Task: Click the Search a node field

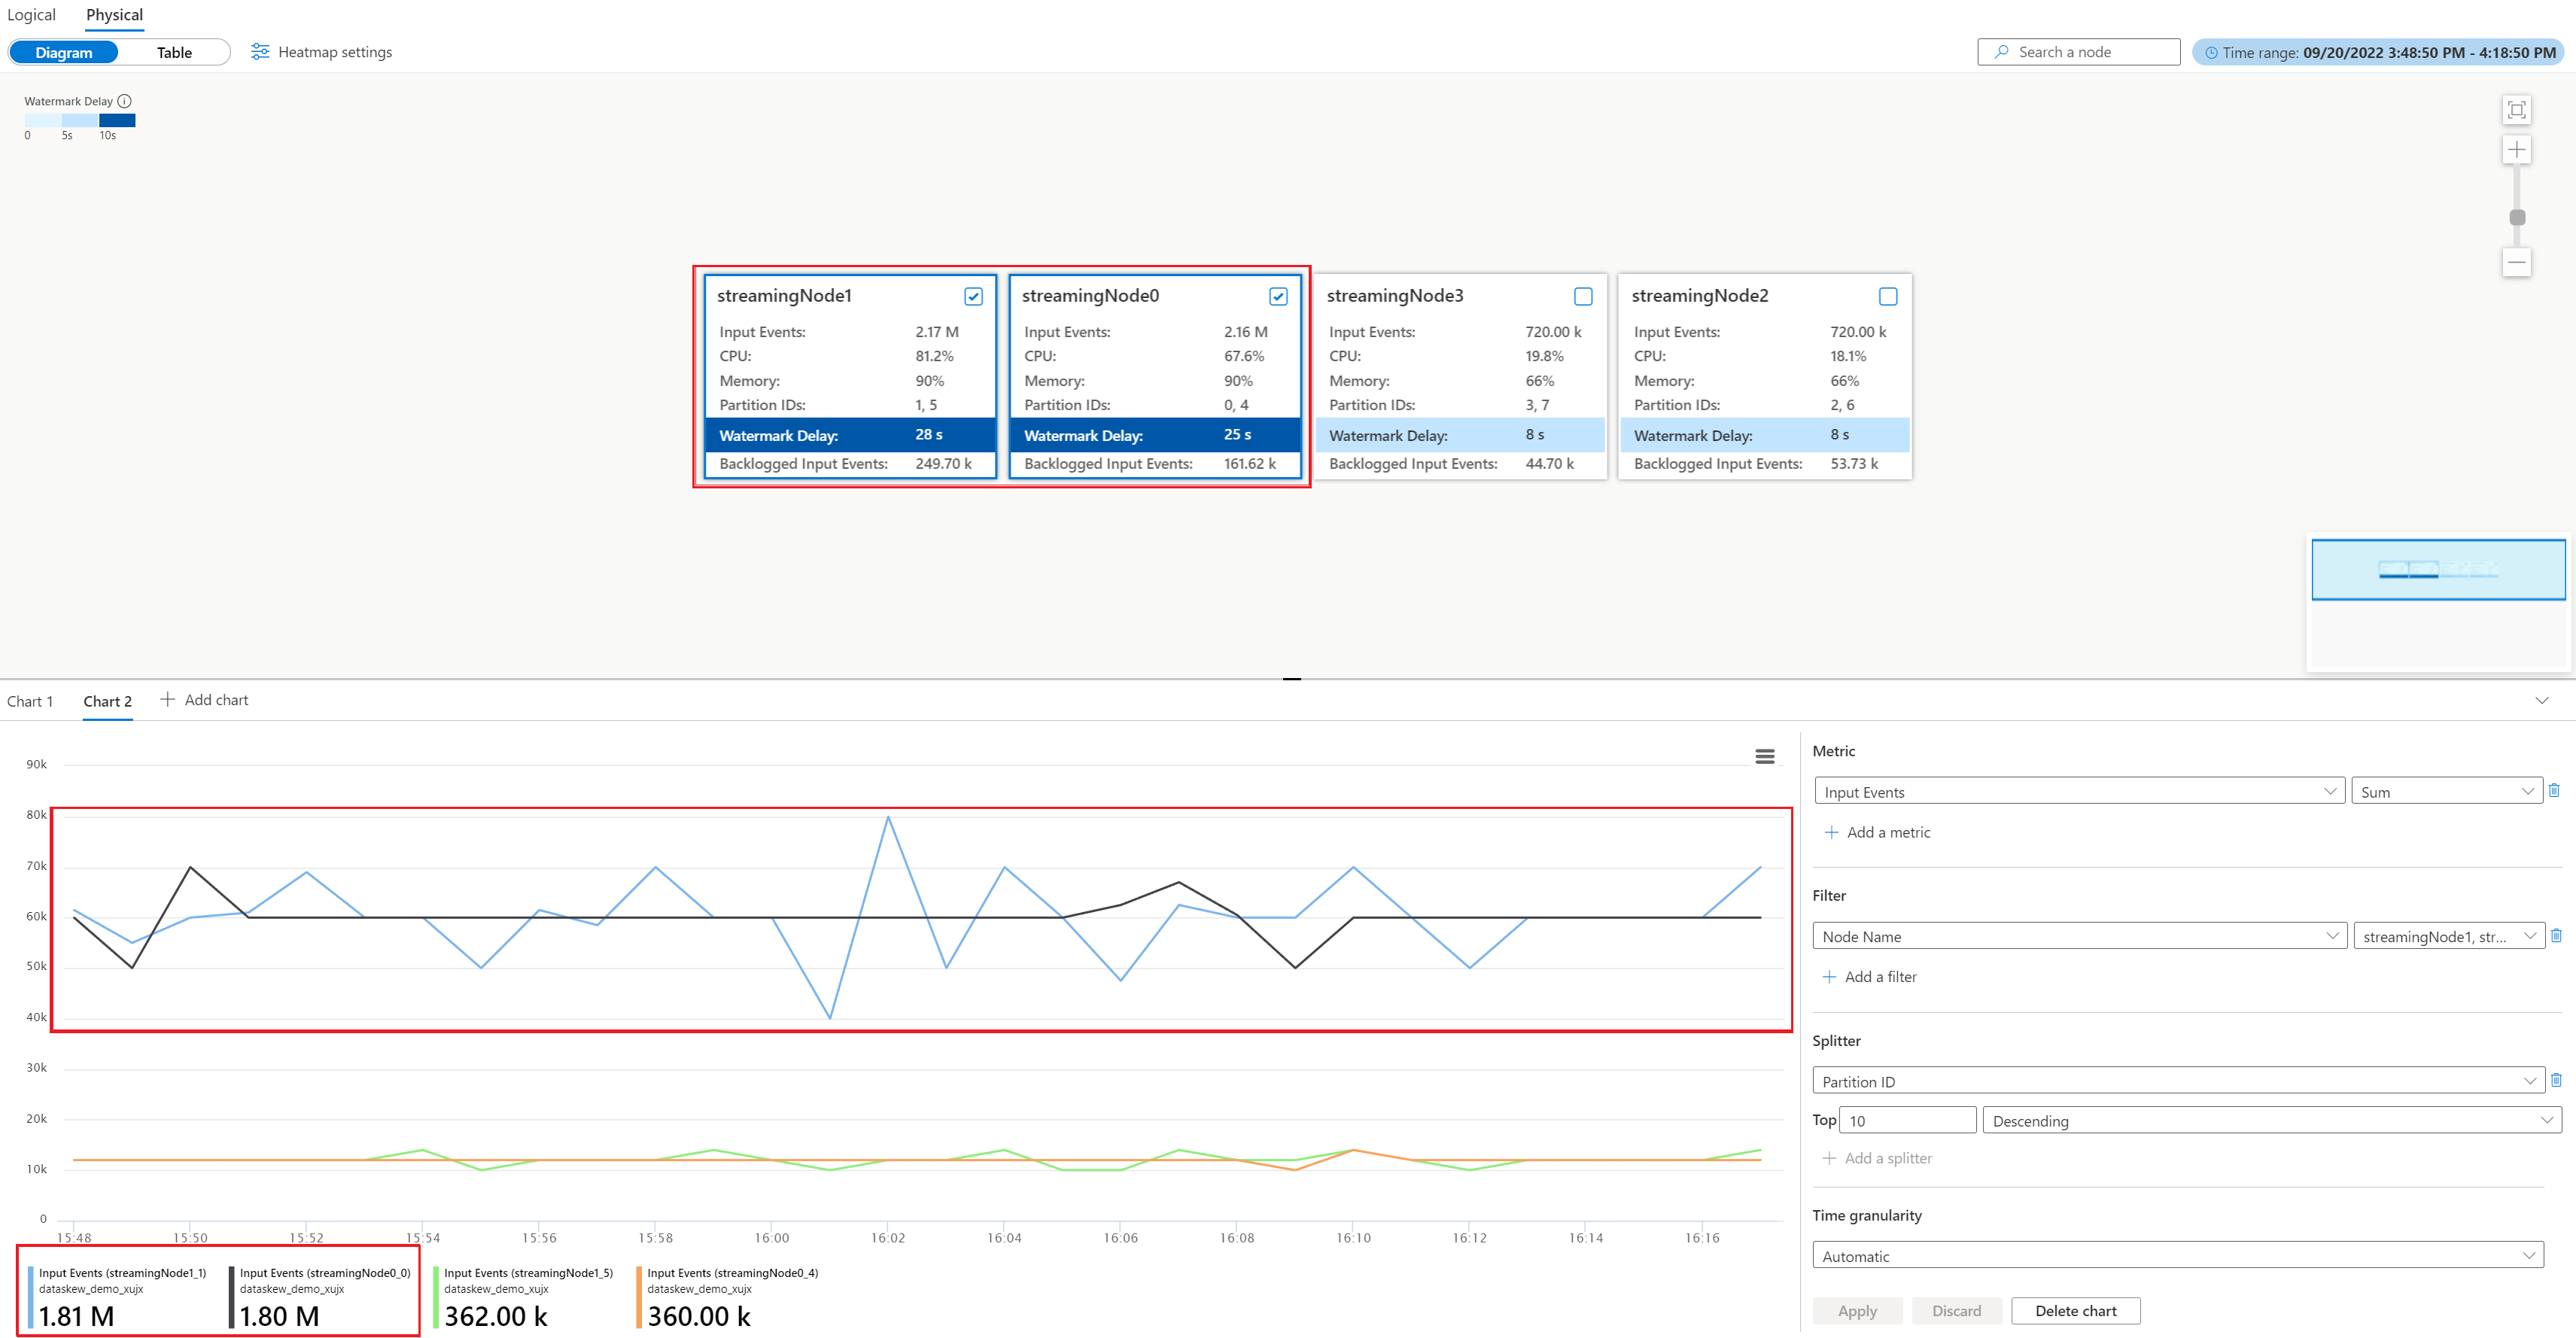Action: [2078, 52]
